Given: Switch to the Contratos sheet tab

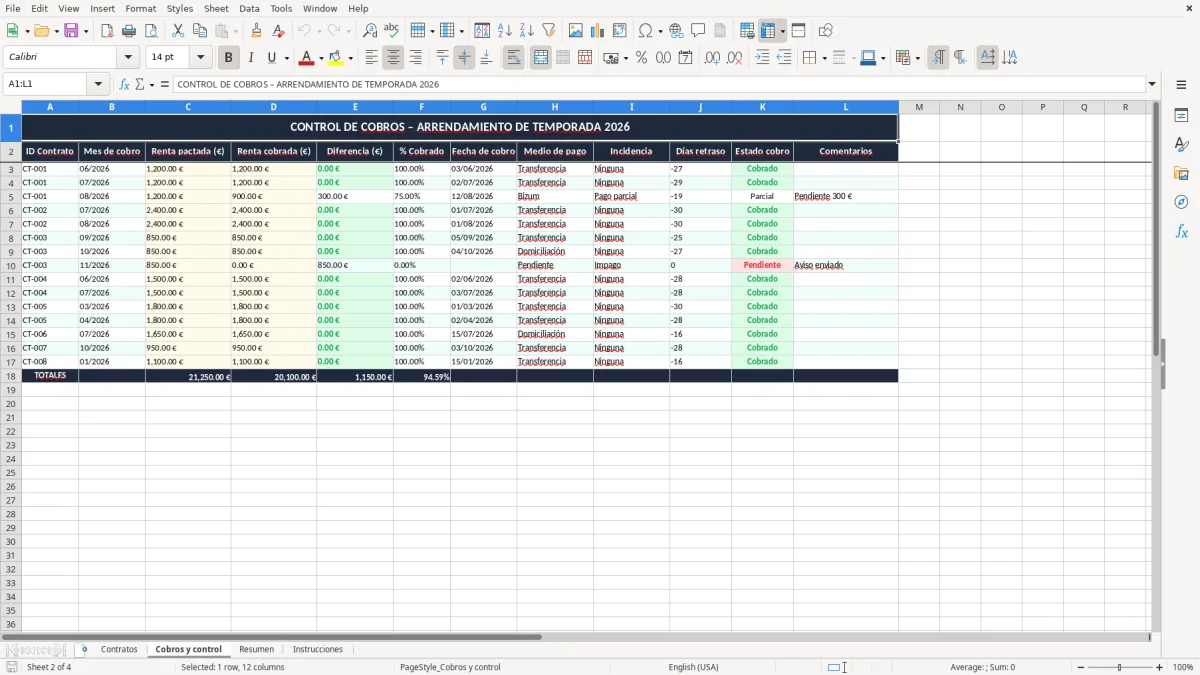Looking at the screenshot, I should pyautogui.click(x=119, y=650).
